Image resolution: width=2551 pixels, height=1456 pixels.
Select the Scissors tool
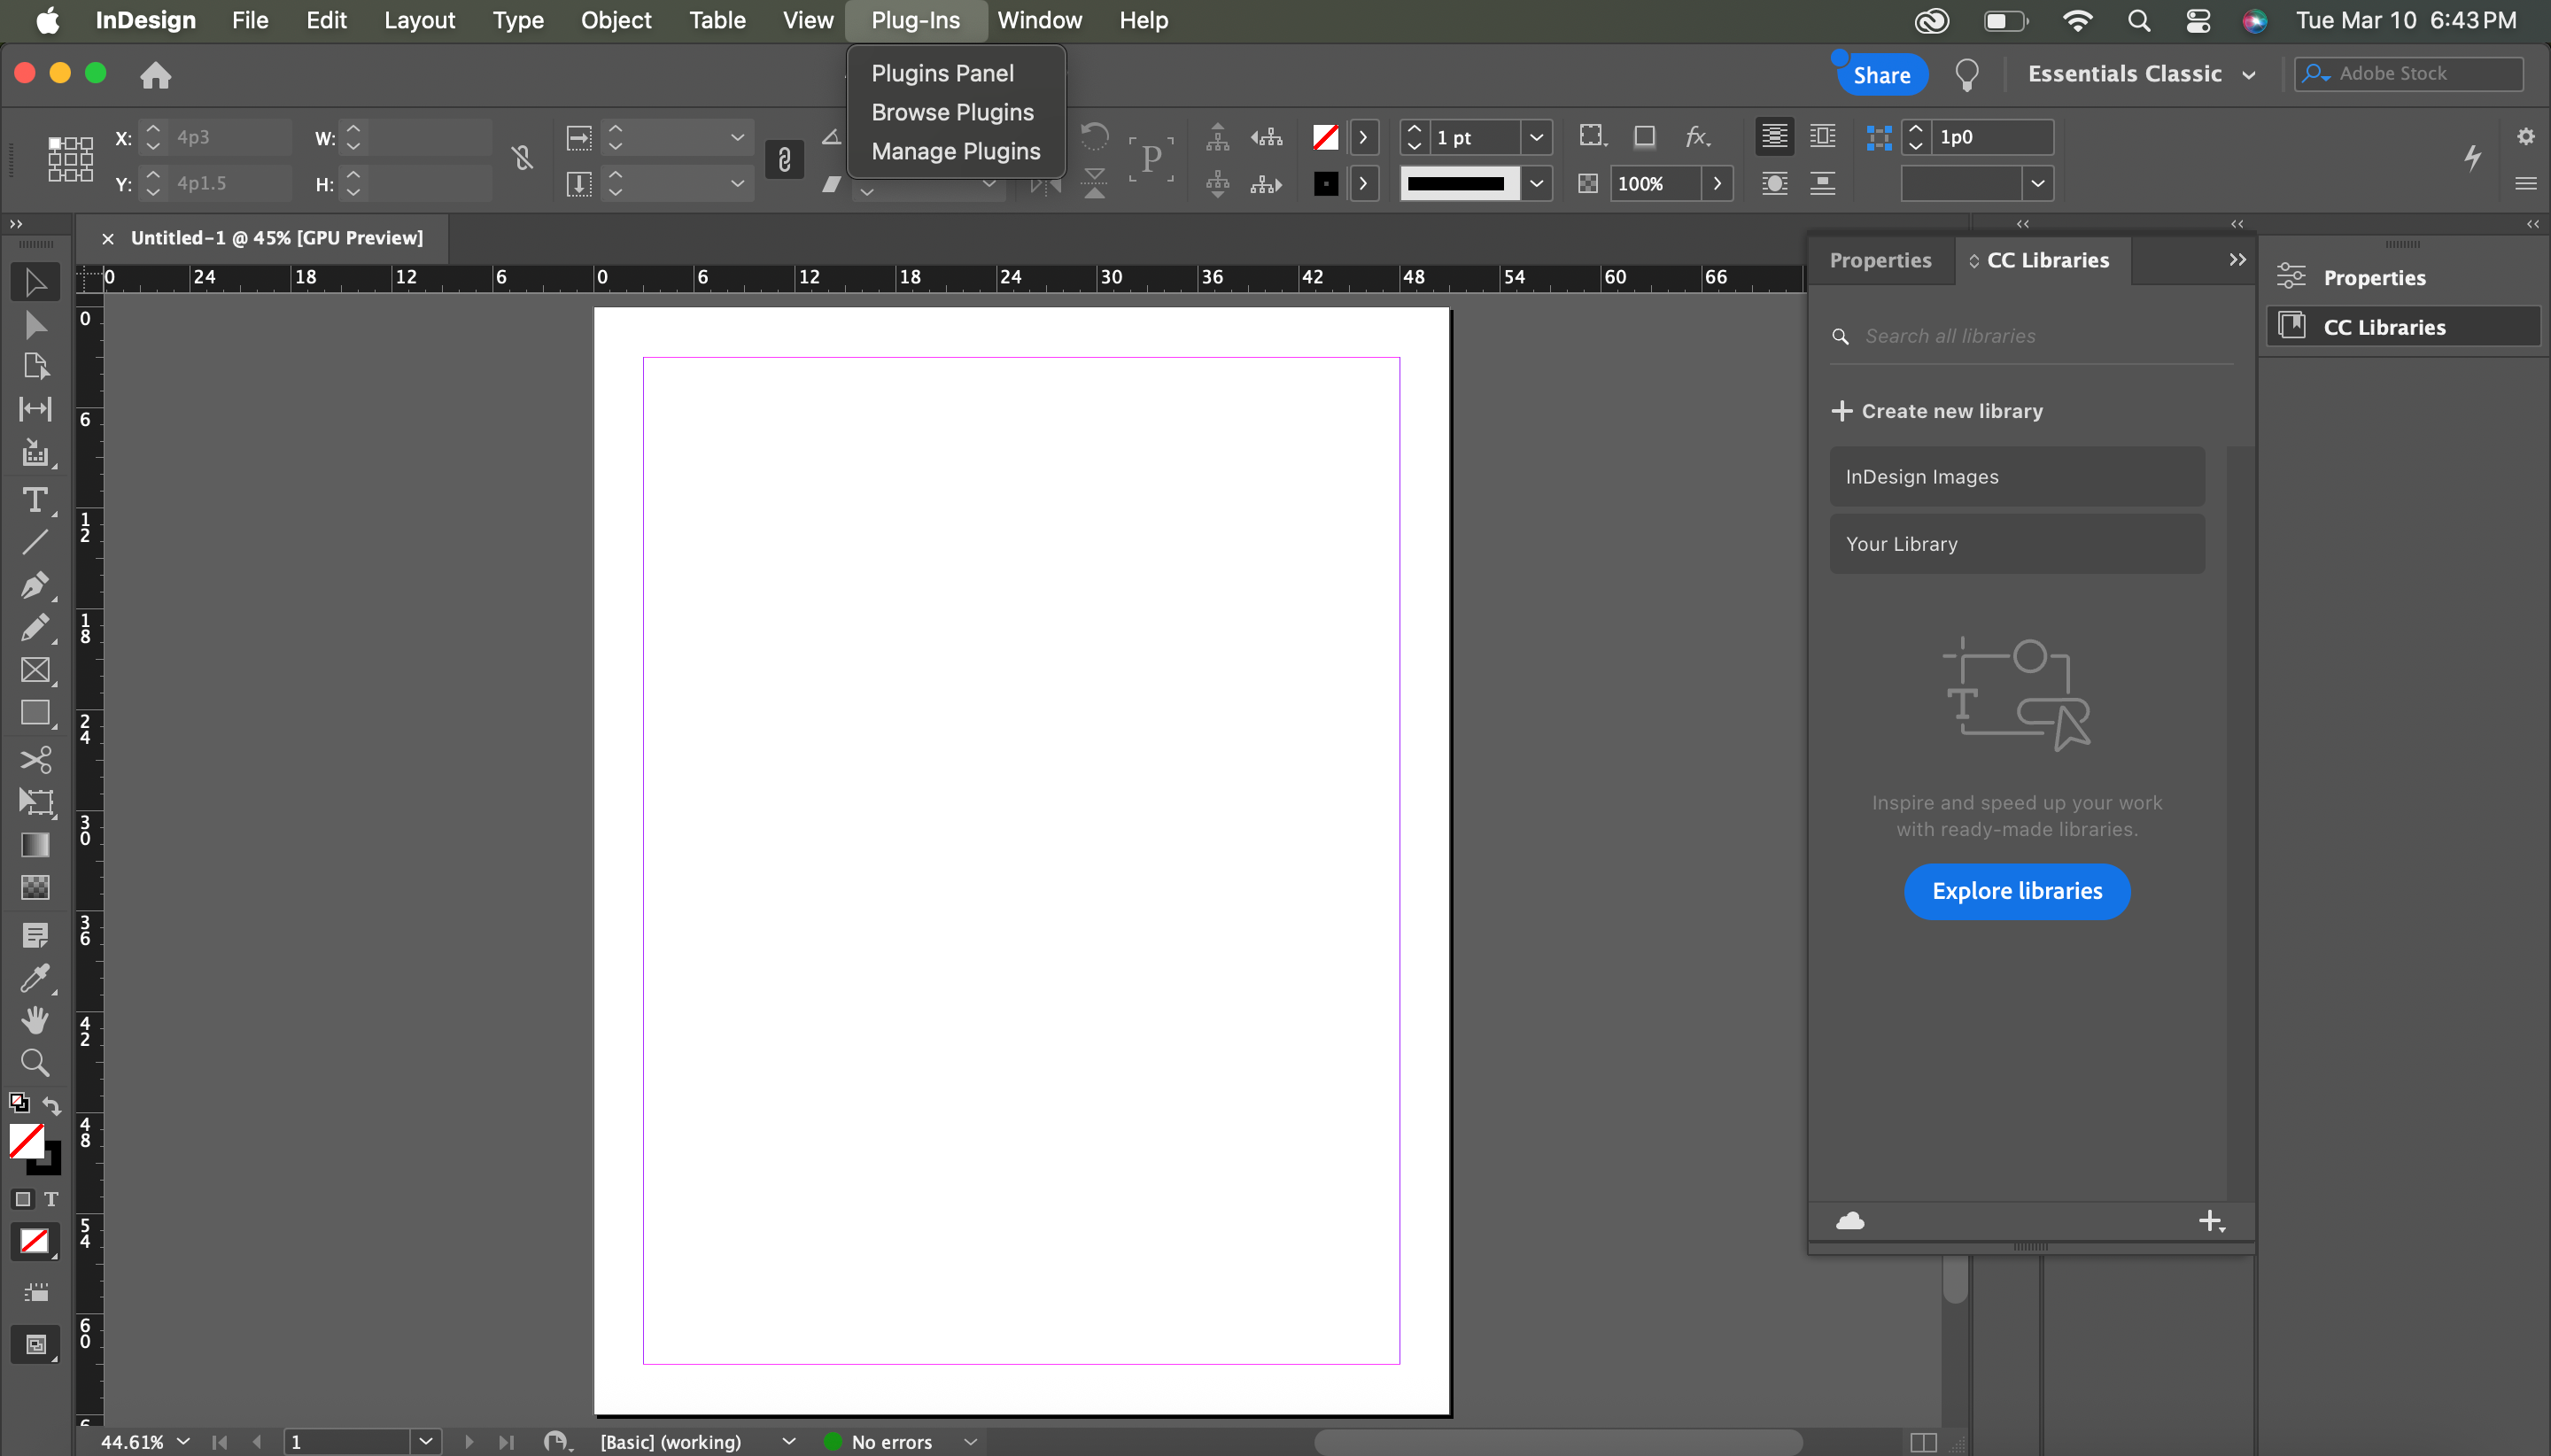pyautogui.click(x=35, y=760)
